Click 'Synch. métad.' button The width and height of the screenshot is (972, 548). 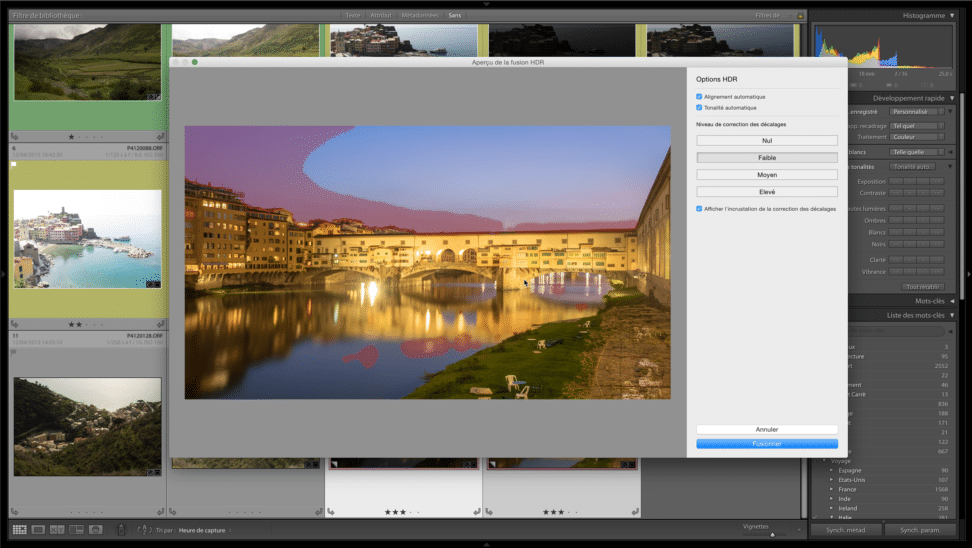coord(846,530)
